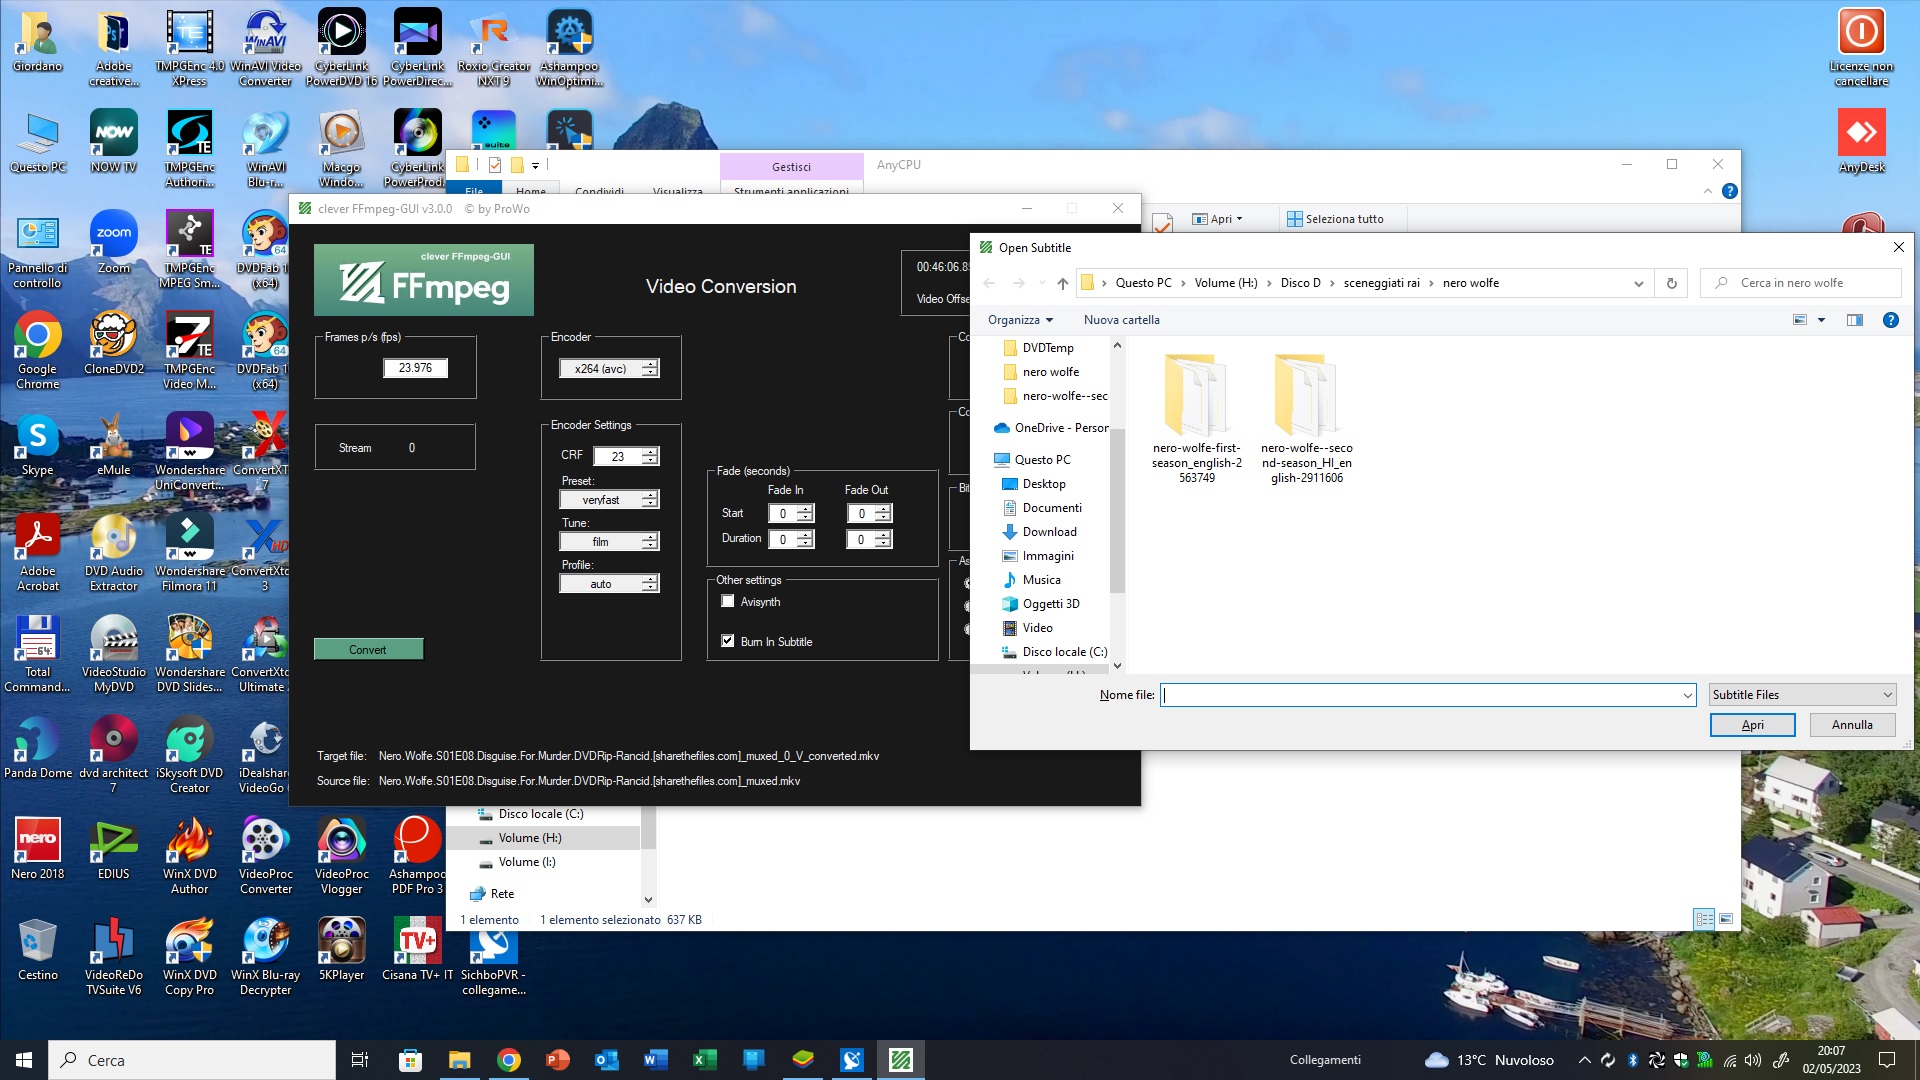Open the Organizza dropdown menu
Viewport: 1920px width, 1080px height.
[x=1020, y=320]
